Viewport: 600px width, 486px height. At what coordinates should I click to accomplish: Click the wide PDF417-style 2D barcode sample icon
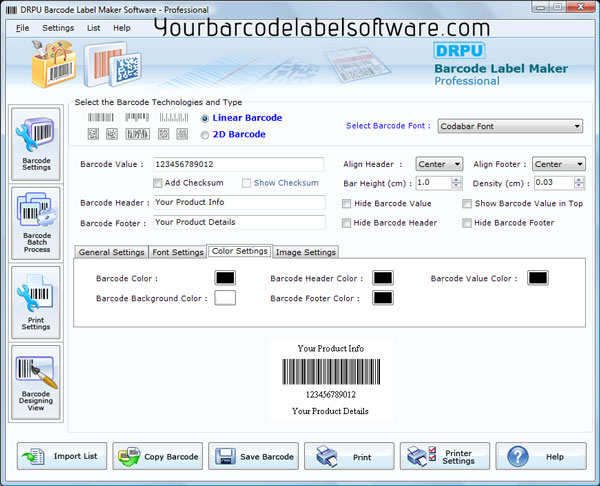point(138,134)
